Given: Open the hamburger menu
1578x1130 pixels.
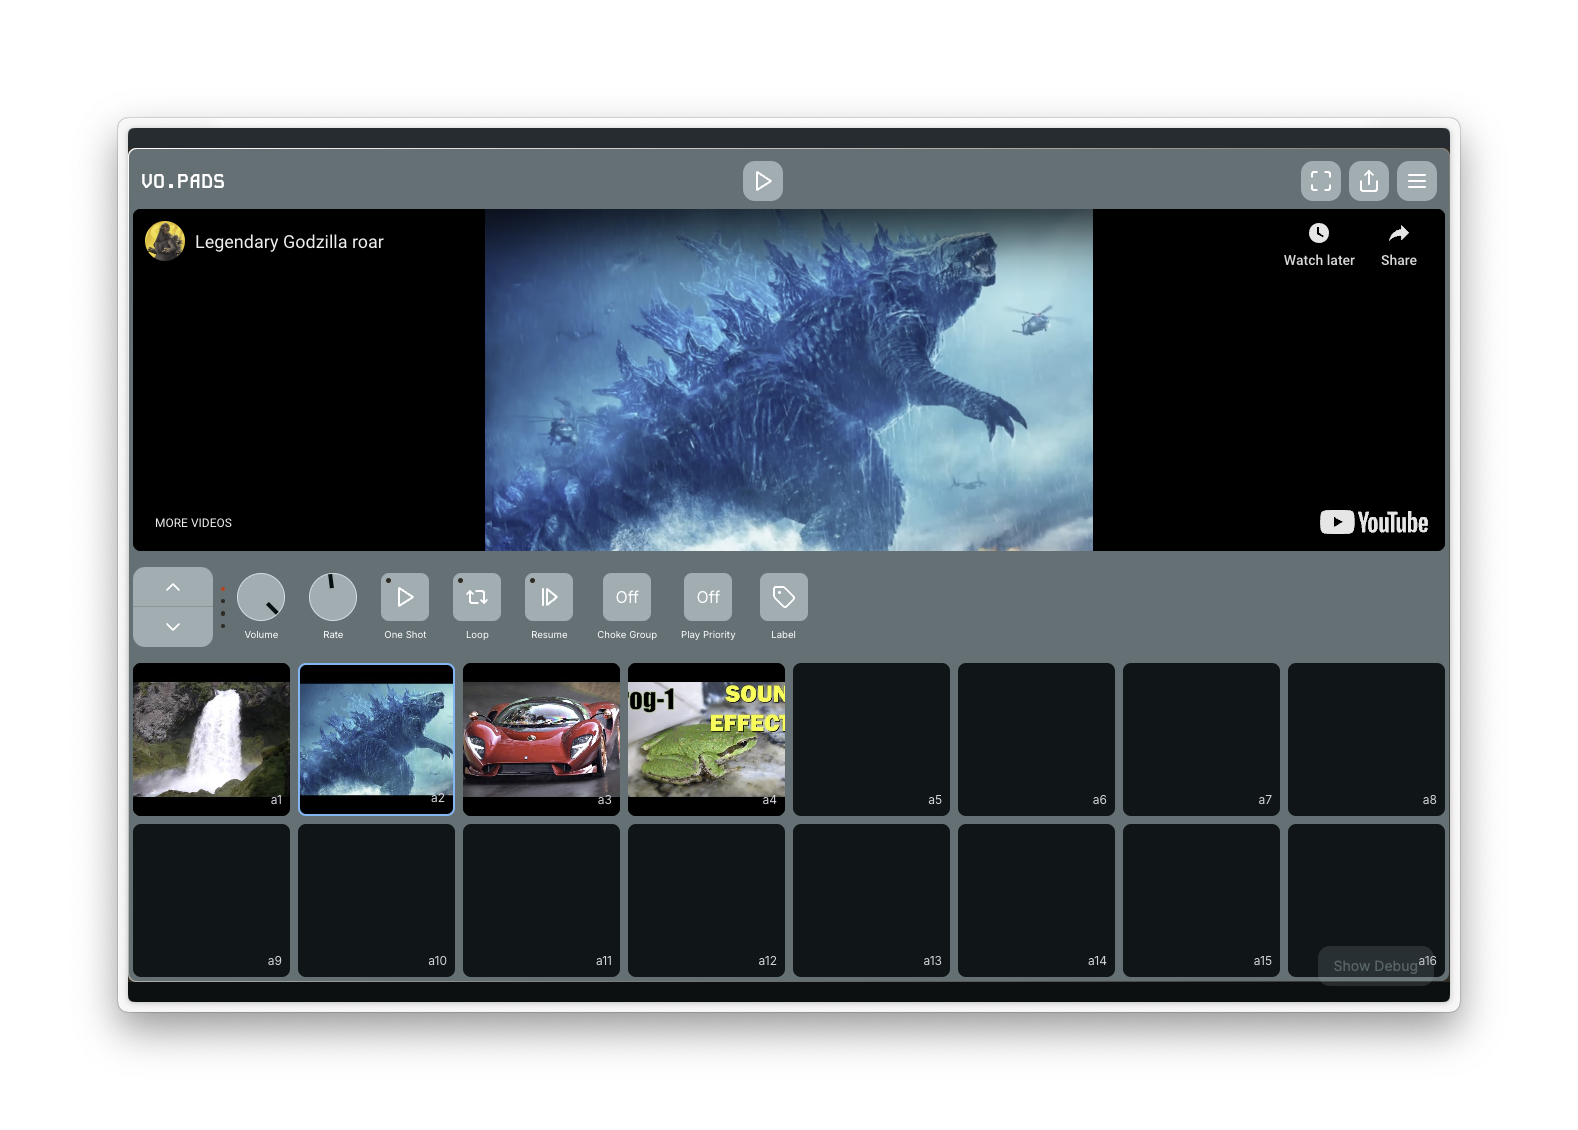Looking at the screenshot, I should 1416,181.
